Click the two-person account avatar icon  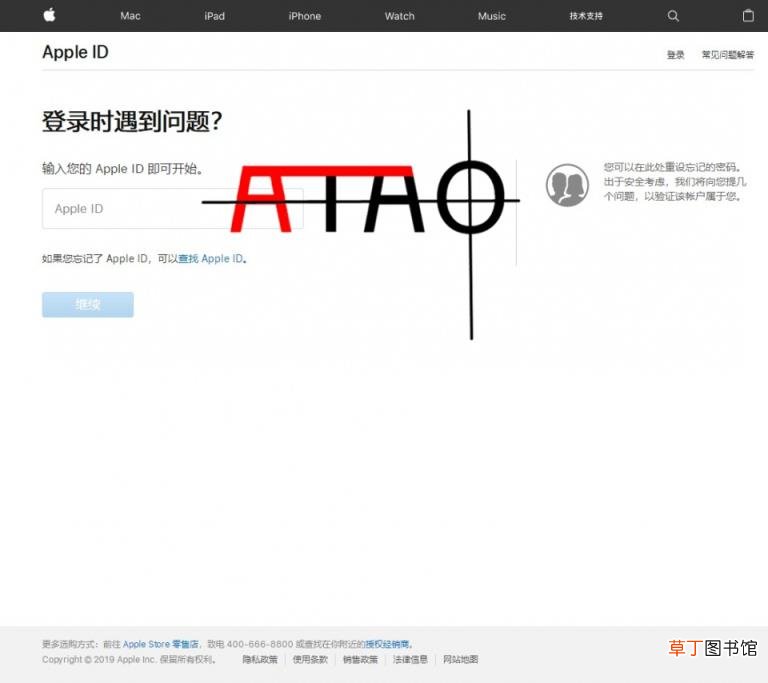(x=567, y=185)
